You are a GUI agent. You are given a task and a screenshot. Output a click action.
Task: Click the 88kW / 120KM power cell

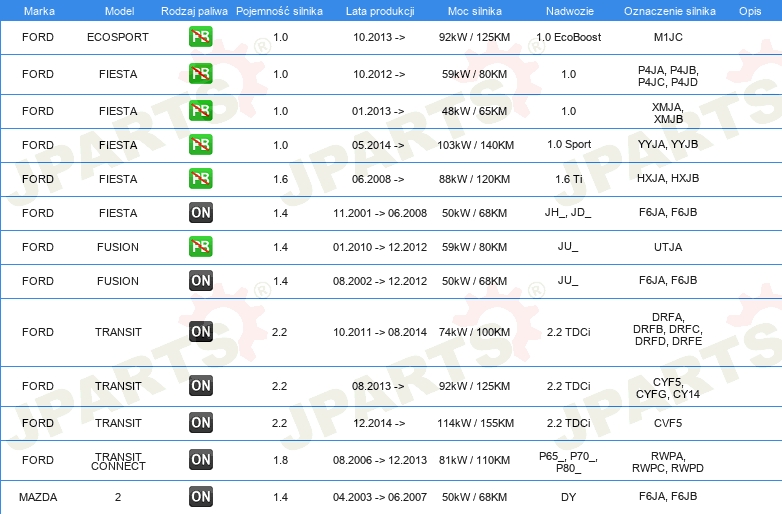474,179
